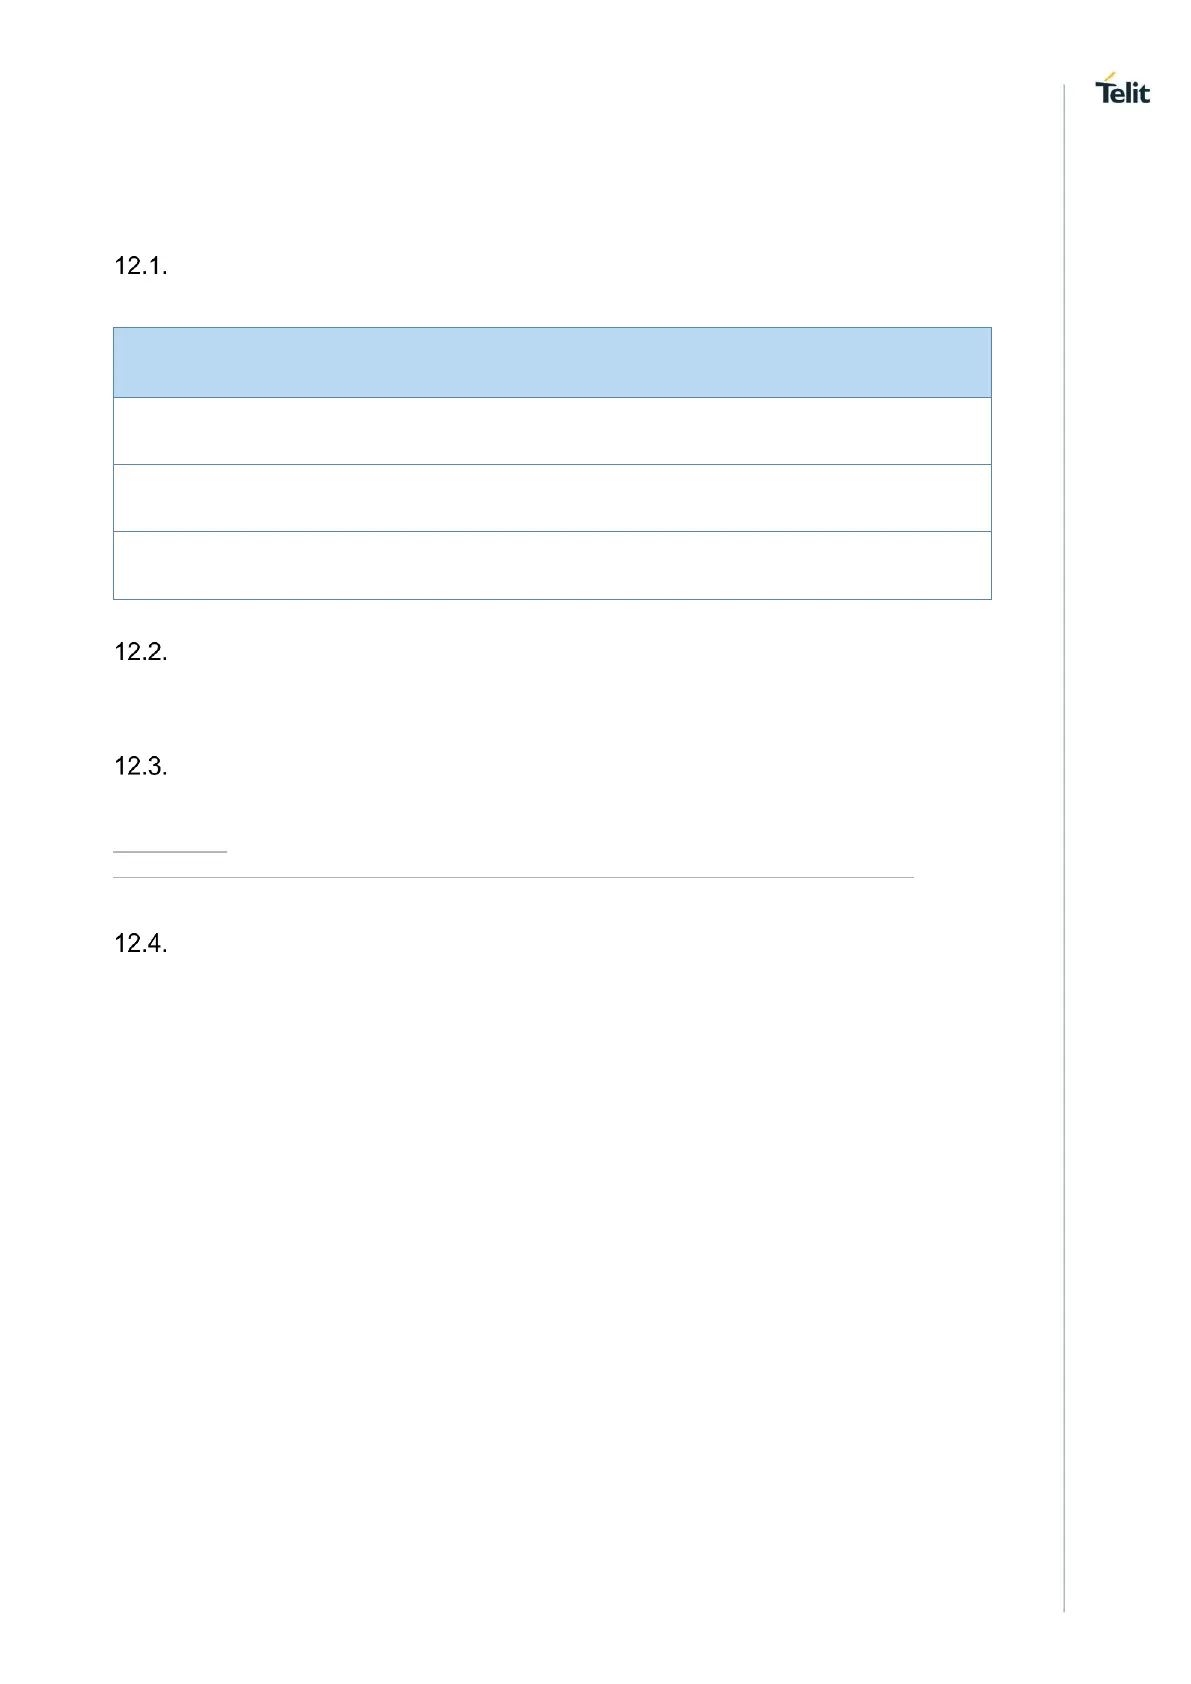Screen dimensions: 1191x1684
Task: Click the 12.3. section number
Action: [141, 767]
